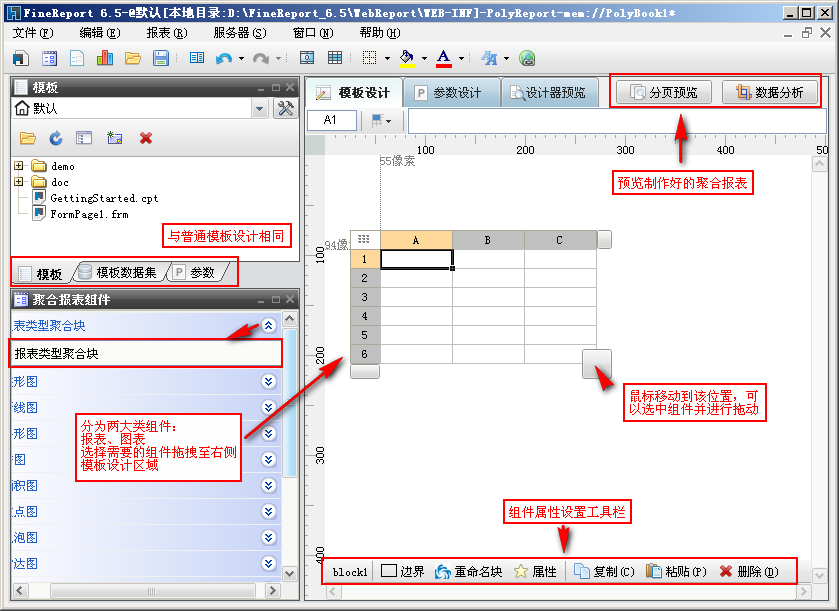
Task: Click the 数据分析 button
Action: (770, 93)
